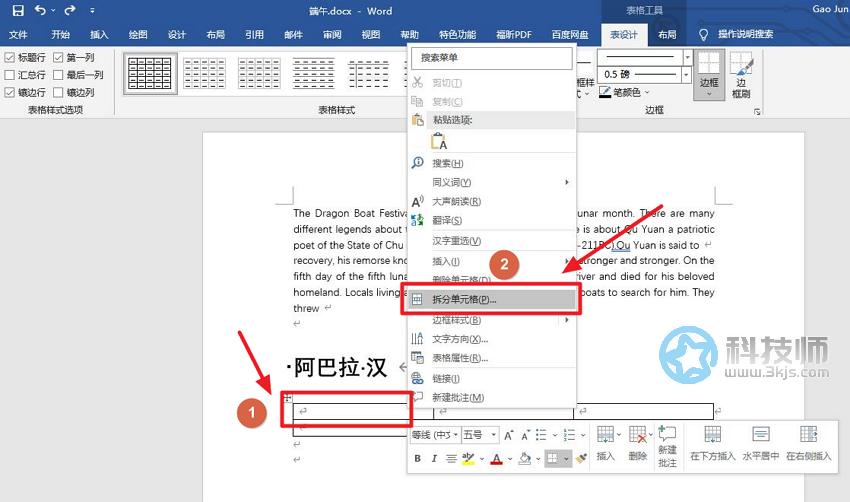Screen dimensions: 850x502
Task: Choose 汉字重选(V) menu entry
Action: click(x=491, y=241)
